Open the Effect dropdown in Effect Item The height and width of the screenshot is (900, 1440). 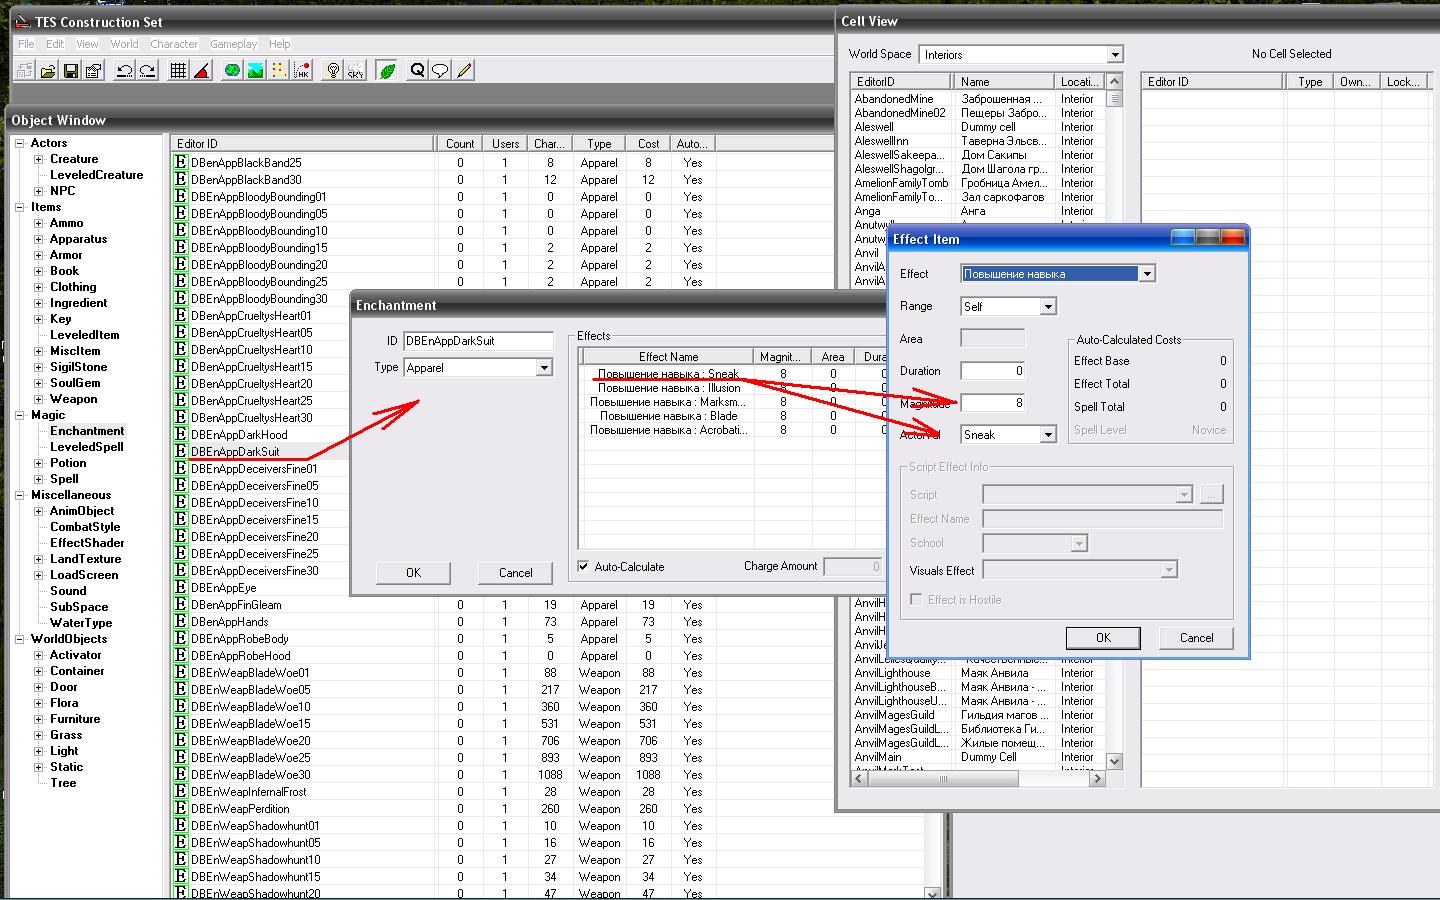[1147, 274]
